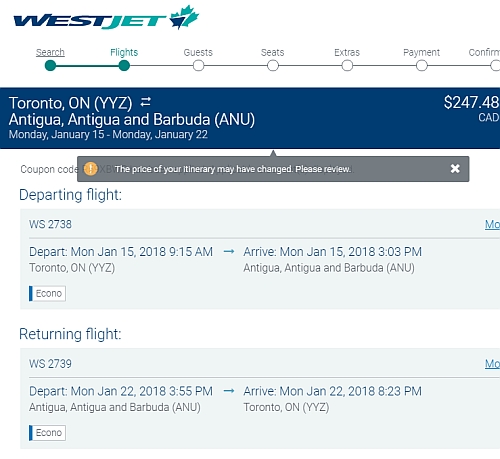The width and height of the screenshot is (500, 459).
Task: Select the Flights step label
Action: (x=124, y=52)
